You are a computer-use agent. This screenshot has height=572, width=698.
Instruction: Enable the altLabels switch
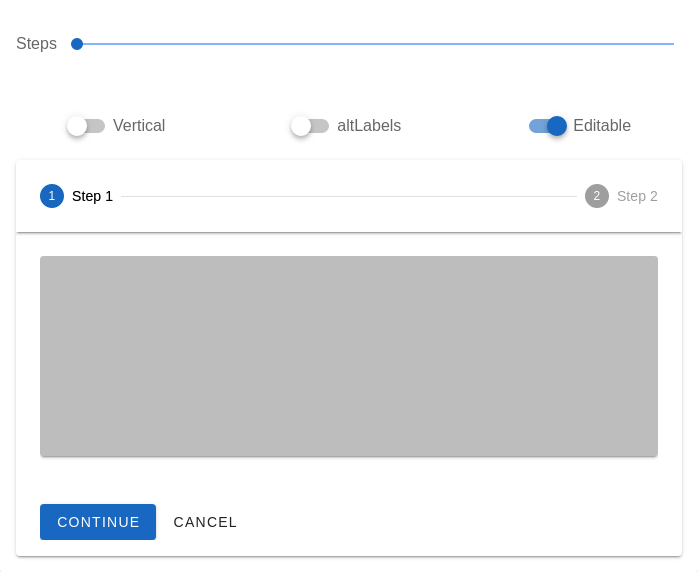tap(310, 126)
